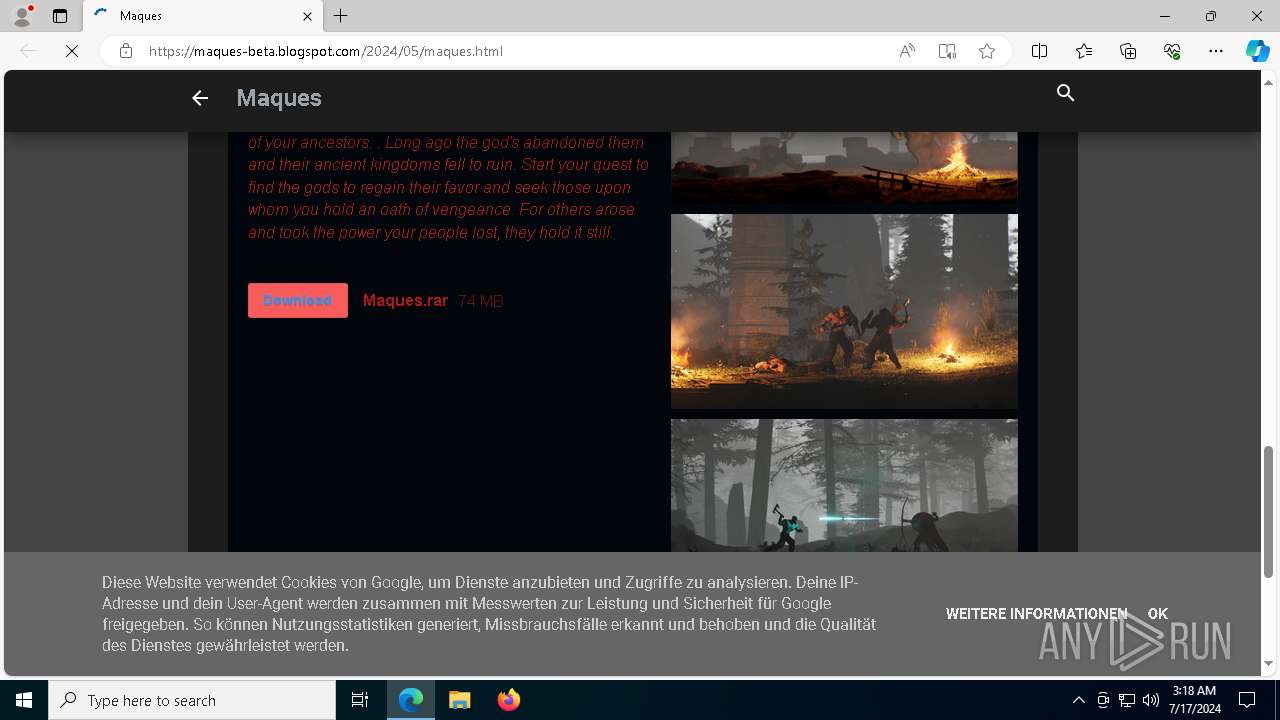Show hidden system tray icons

(1078, 700)
